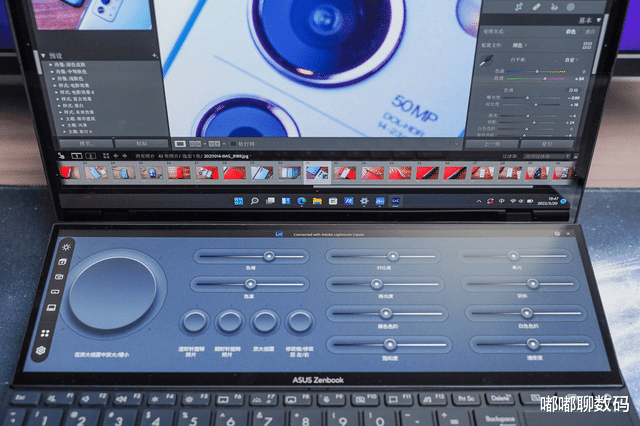Show hidden system tray icons chevron
This screenshot has height=426, width=640.
479,201
